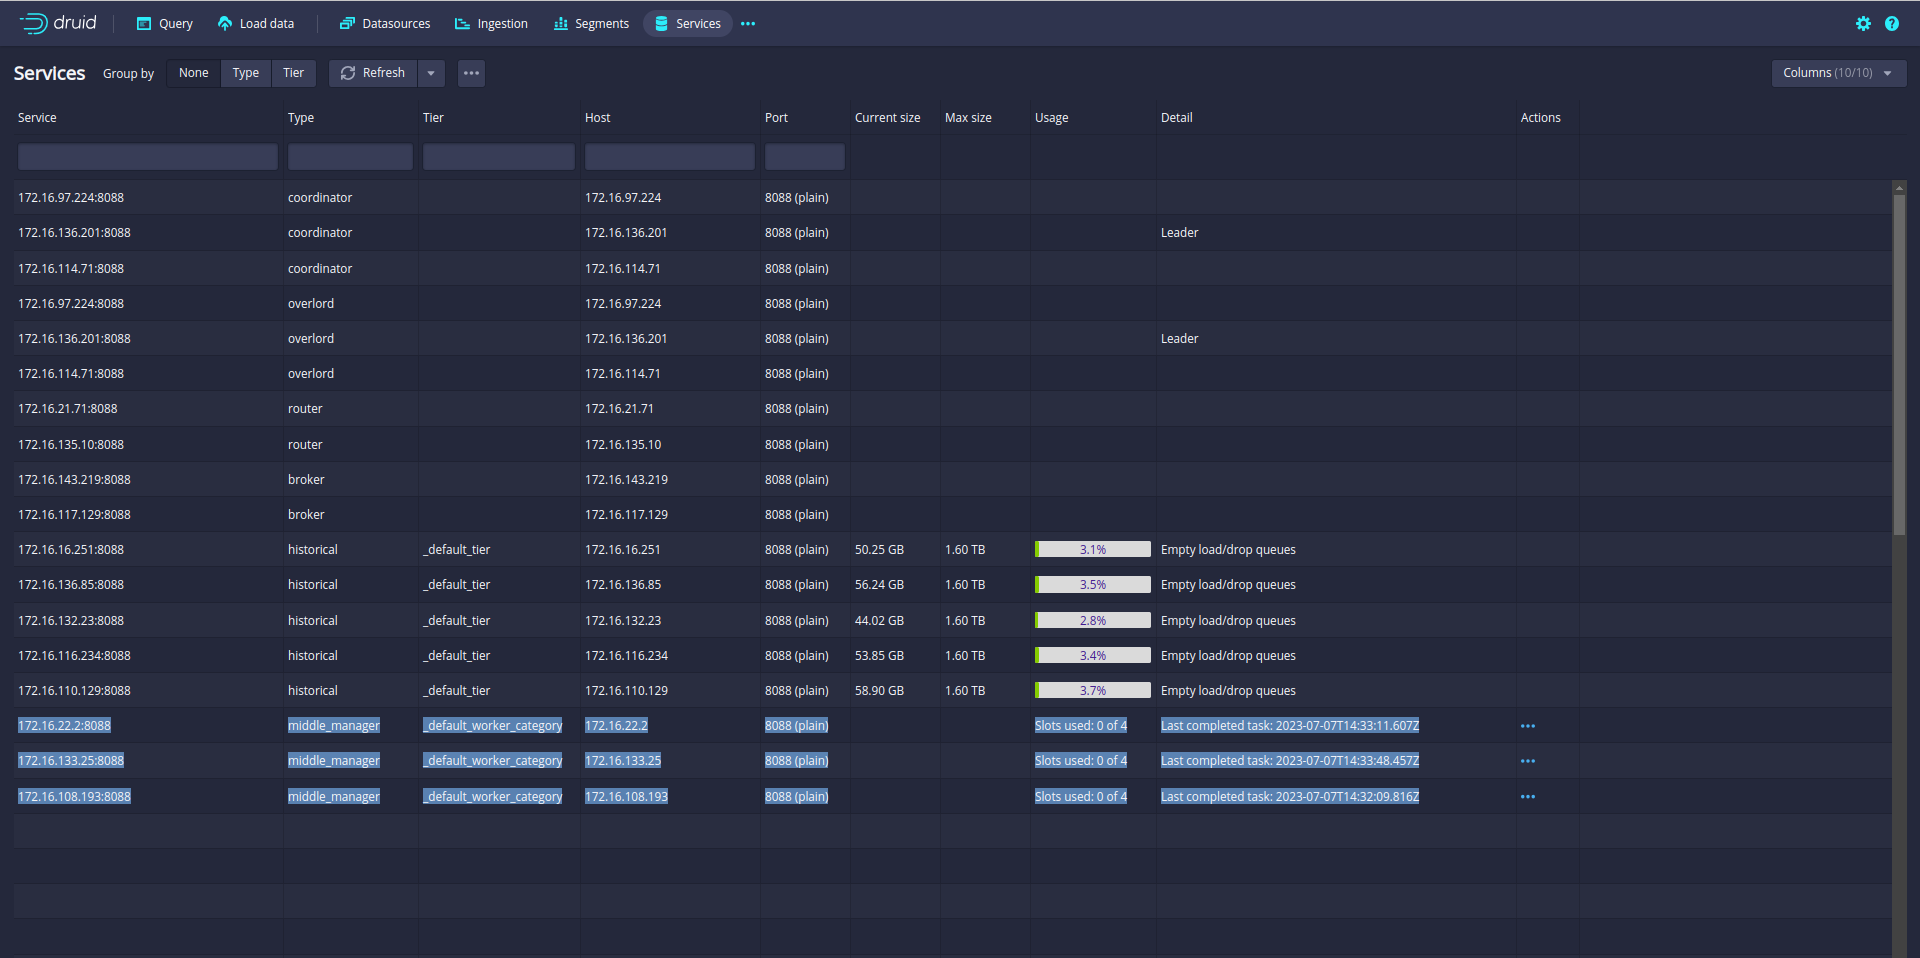Viewport: 1920px width, 958px height.
Task: Click the top navigation more ellipsis
Action: point(748,23)
